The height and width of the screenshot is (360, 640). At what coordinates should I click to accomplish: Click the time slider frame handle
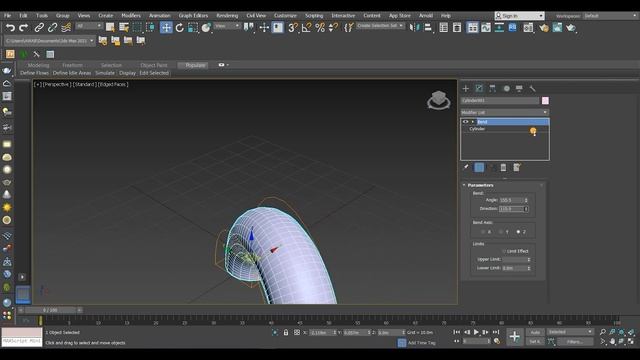click(x=50, y=310)
